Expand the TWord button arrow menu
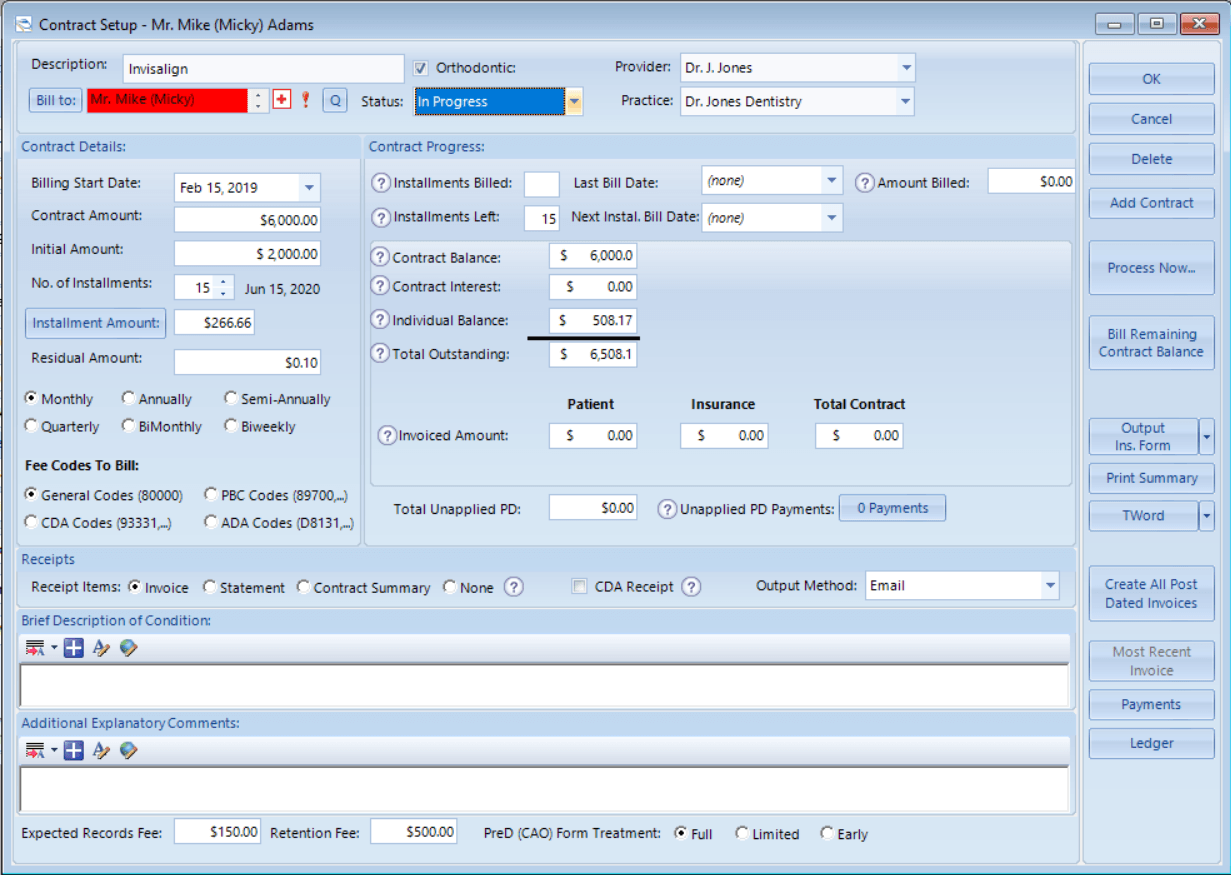 1206,516
